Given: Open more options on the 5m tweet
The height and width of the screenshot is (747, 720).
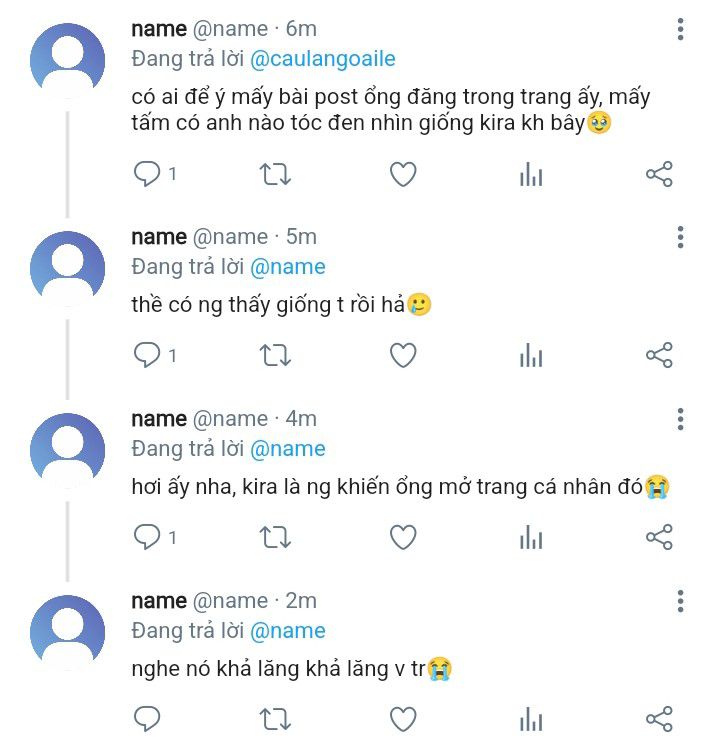Looking at the screenshot, I should [680, 237].
